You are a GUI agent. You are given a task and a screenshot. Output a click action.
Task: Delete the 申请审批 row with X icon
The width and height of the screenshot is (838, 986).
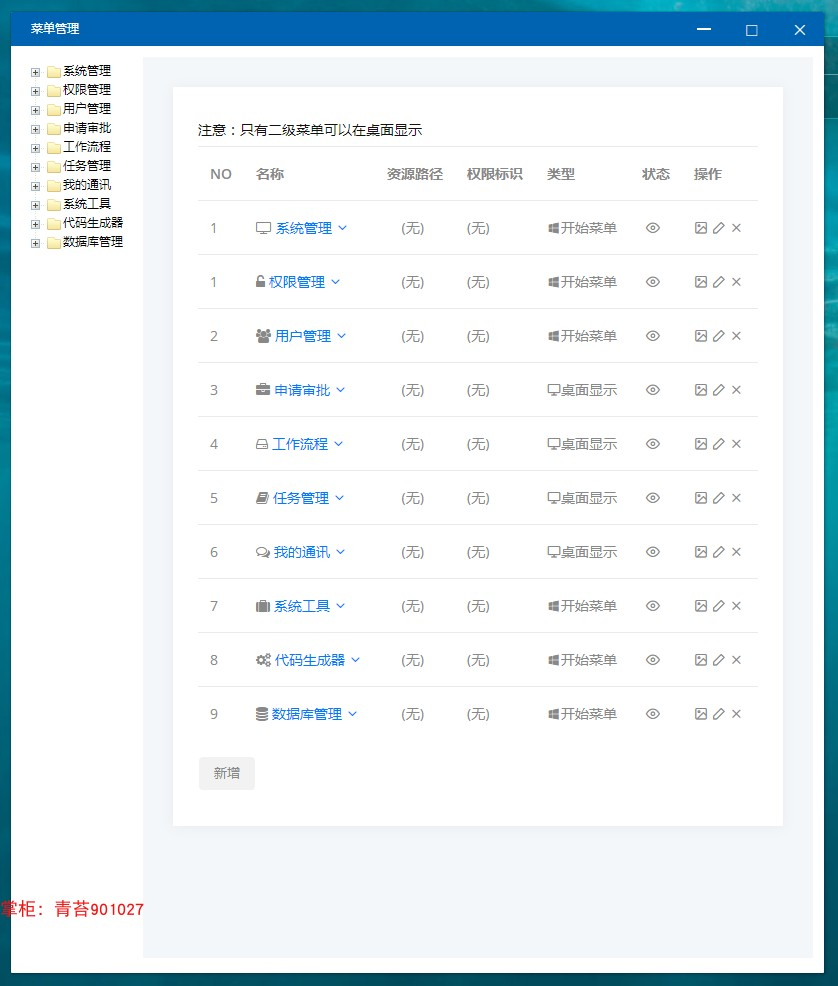pyautogui.click(x=736, y=390)
